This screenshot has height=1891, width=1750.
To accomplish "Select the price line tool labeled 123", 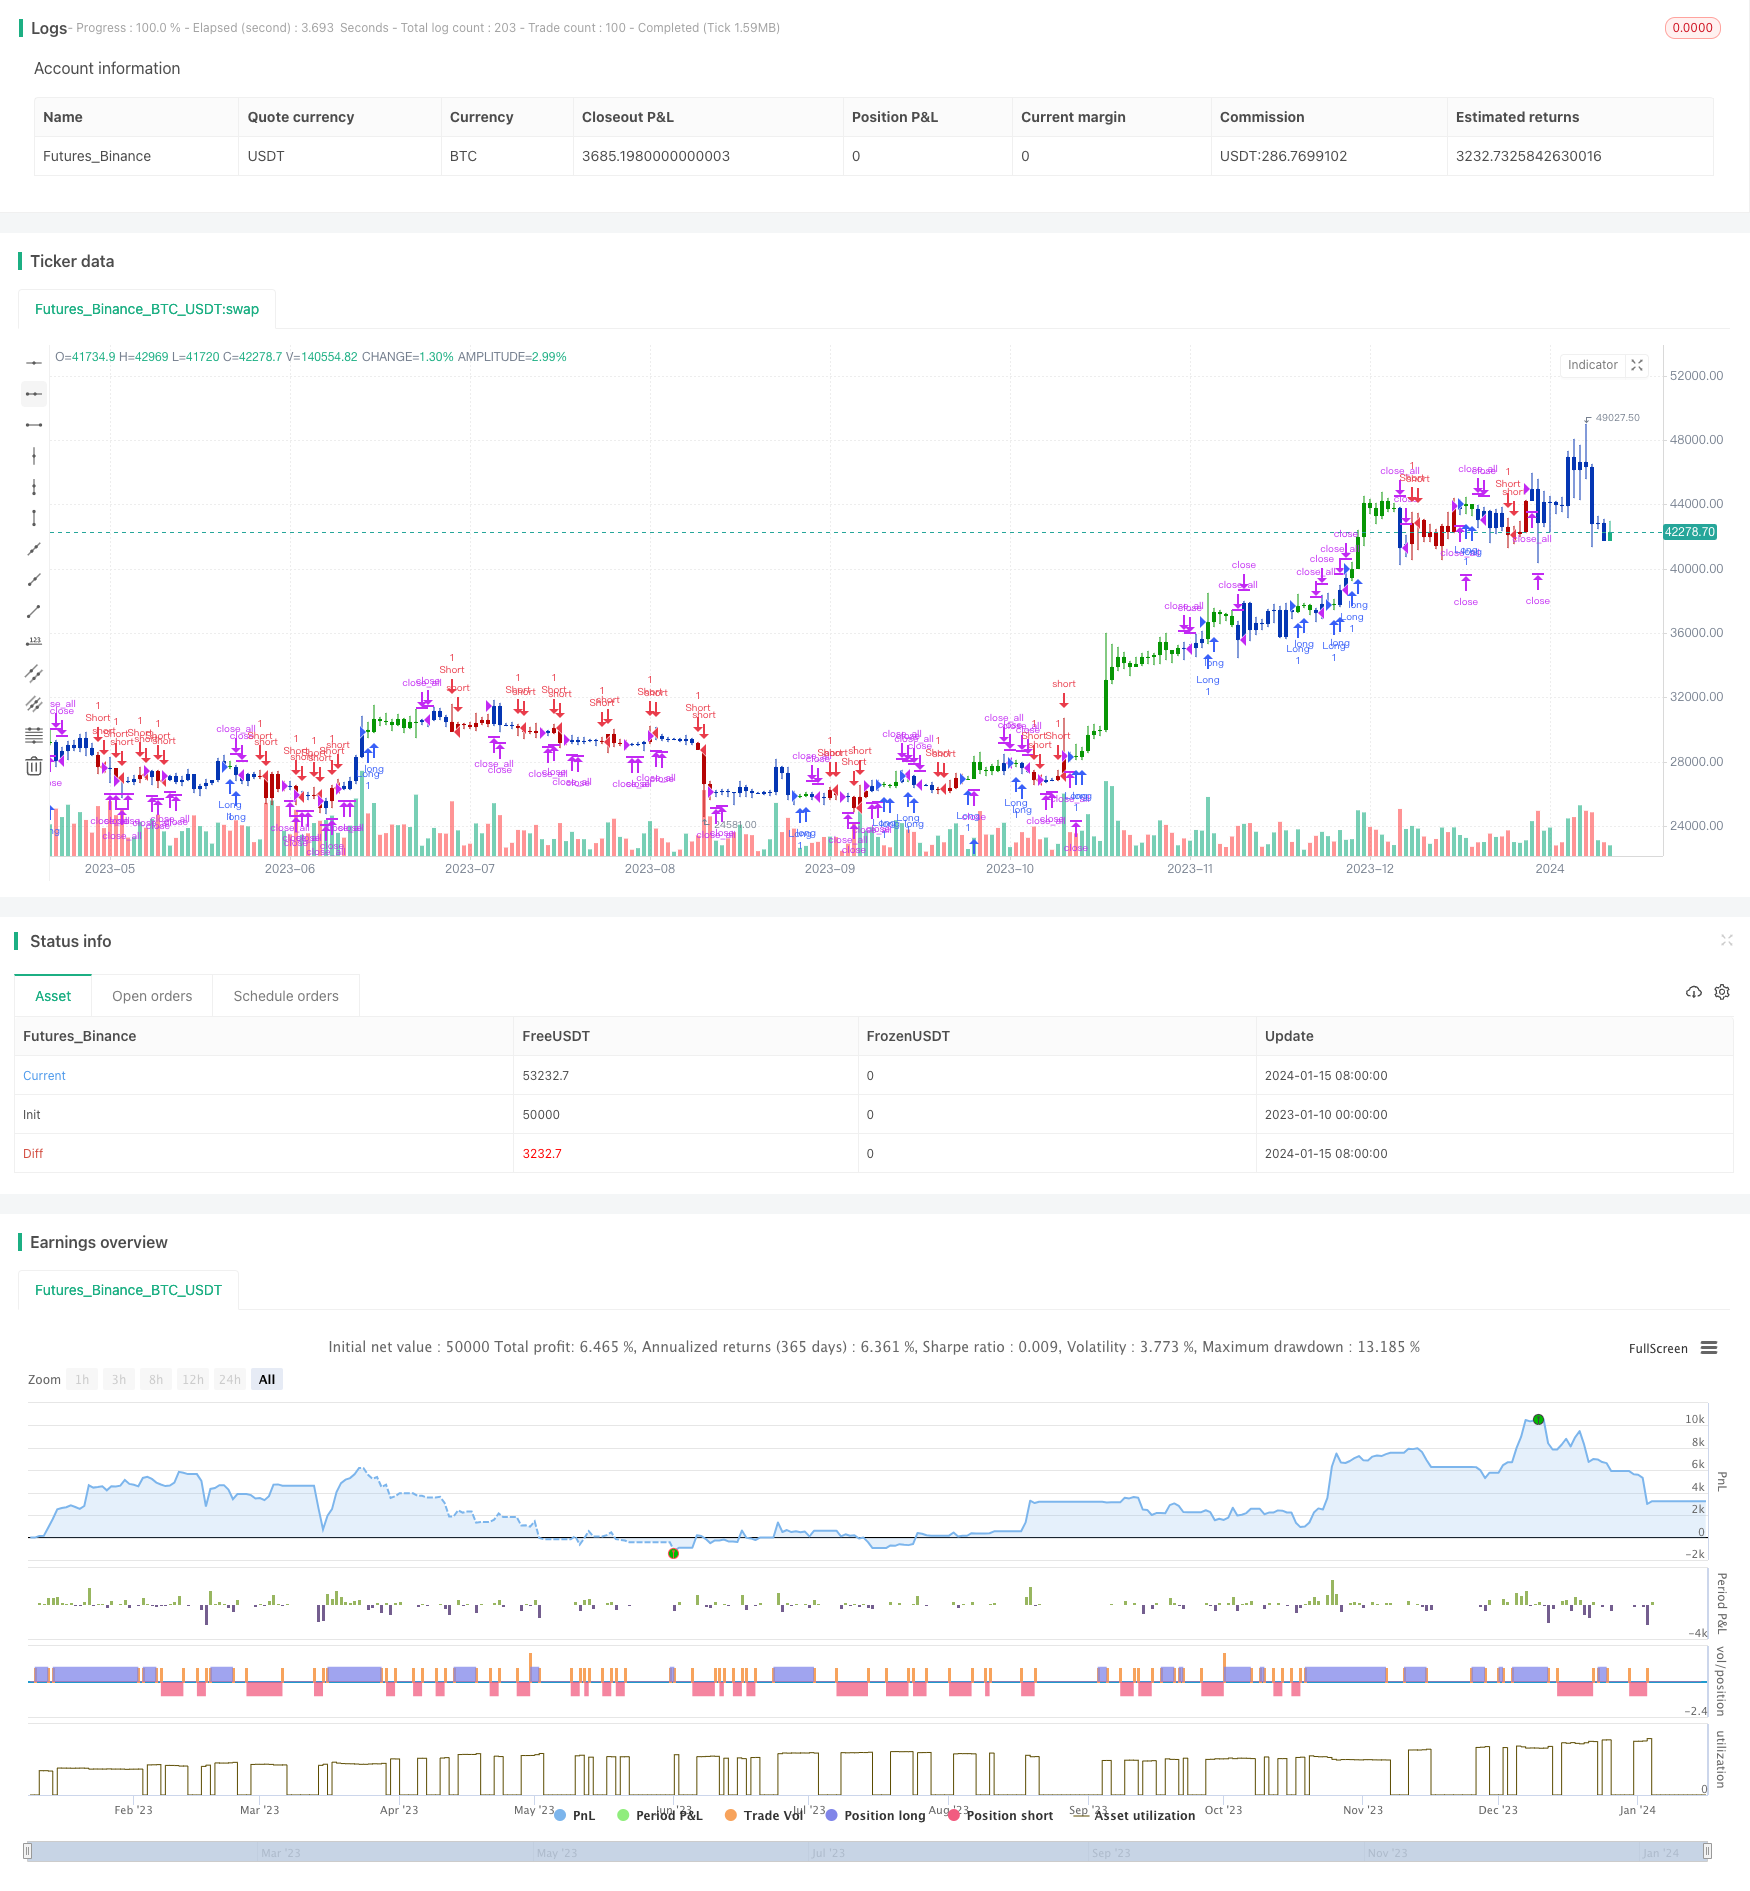I will click(x=34, y=642).
